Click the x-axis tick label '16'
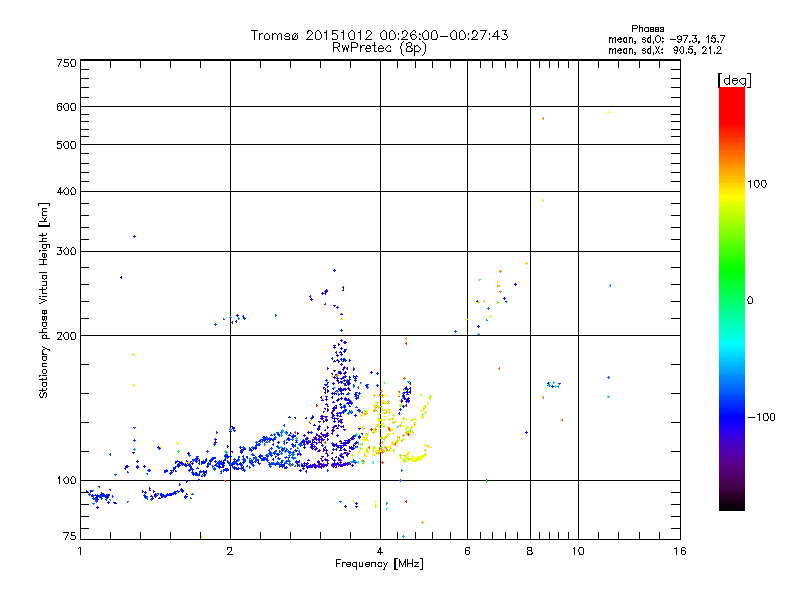The width and height of the screenshot is (800, 600). point(680,551)
